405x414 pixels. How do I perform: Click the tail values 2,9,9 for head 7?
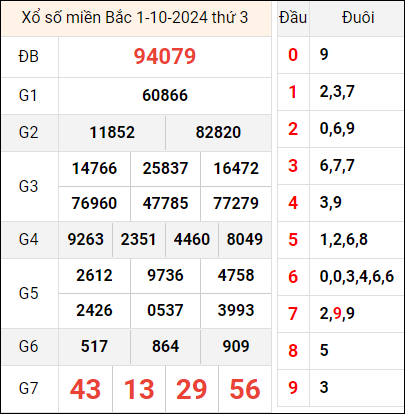[x=337, y=314]
